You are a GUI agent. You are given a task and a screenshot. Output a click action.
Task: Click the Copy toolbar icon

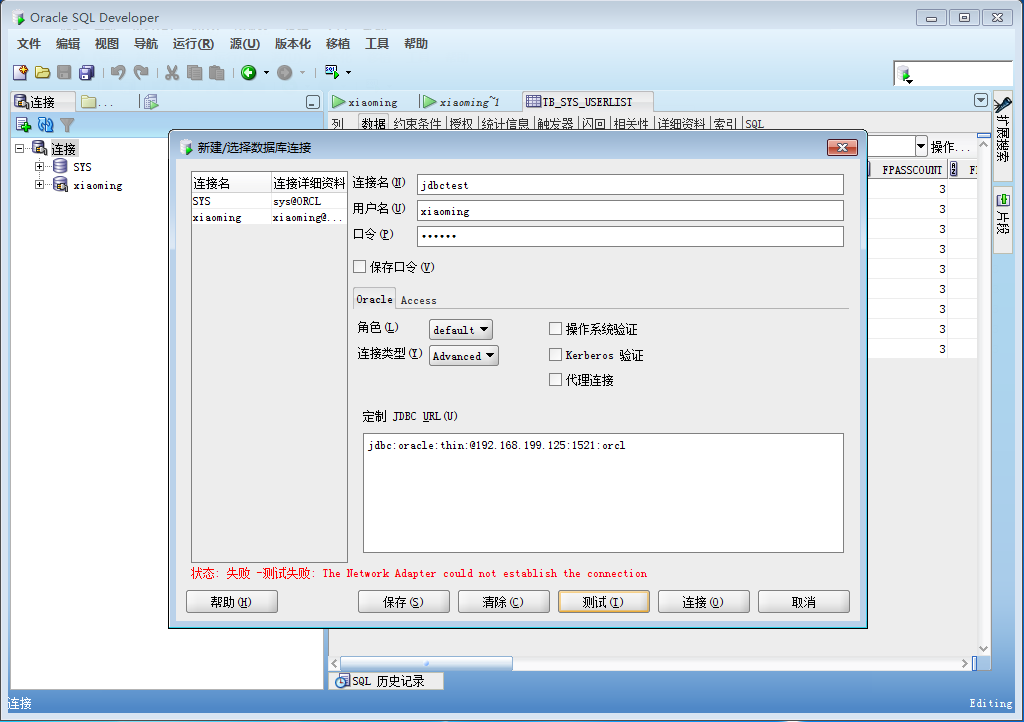coord(194,72)
